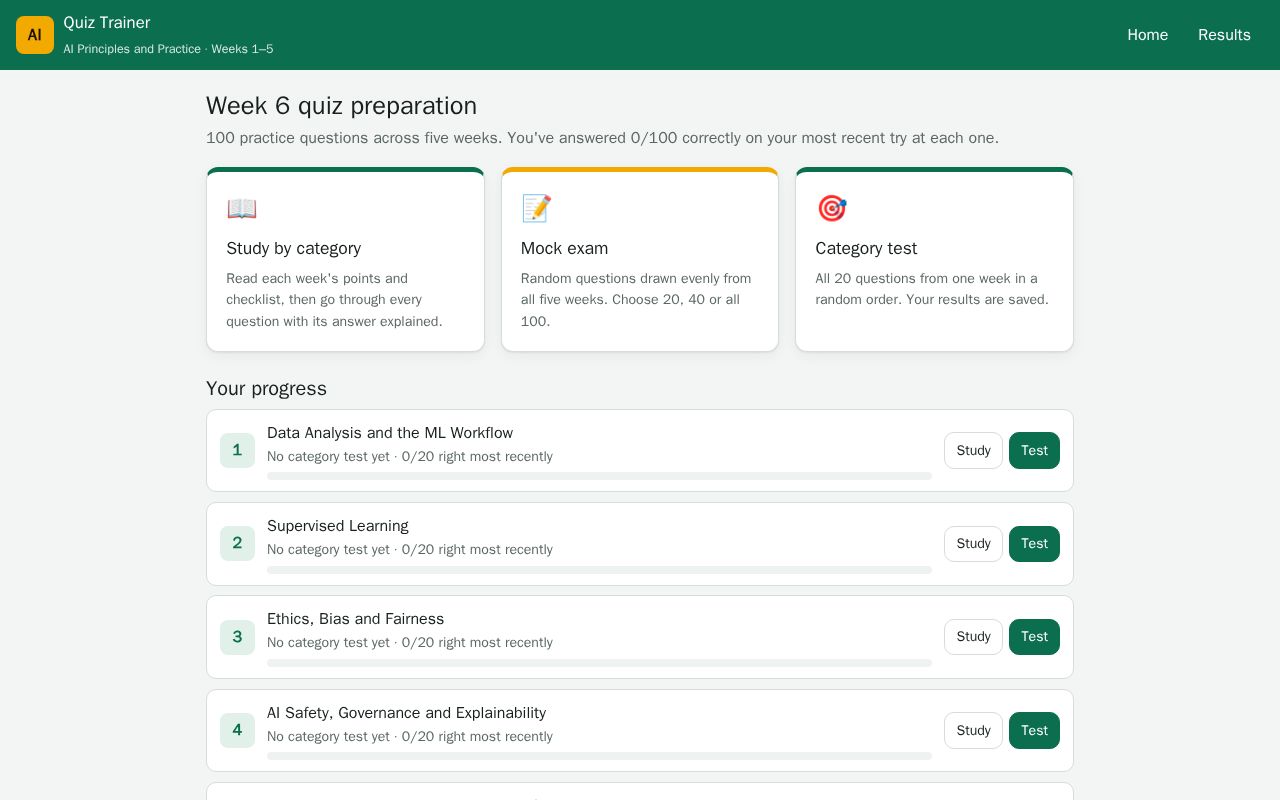Click week number 3 badge

point(237,637)
